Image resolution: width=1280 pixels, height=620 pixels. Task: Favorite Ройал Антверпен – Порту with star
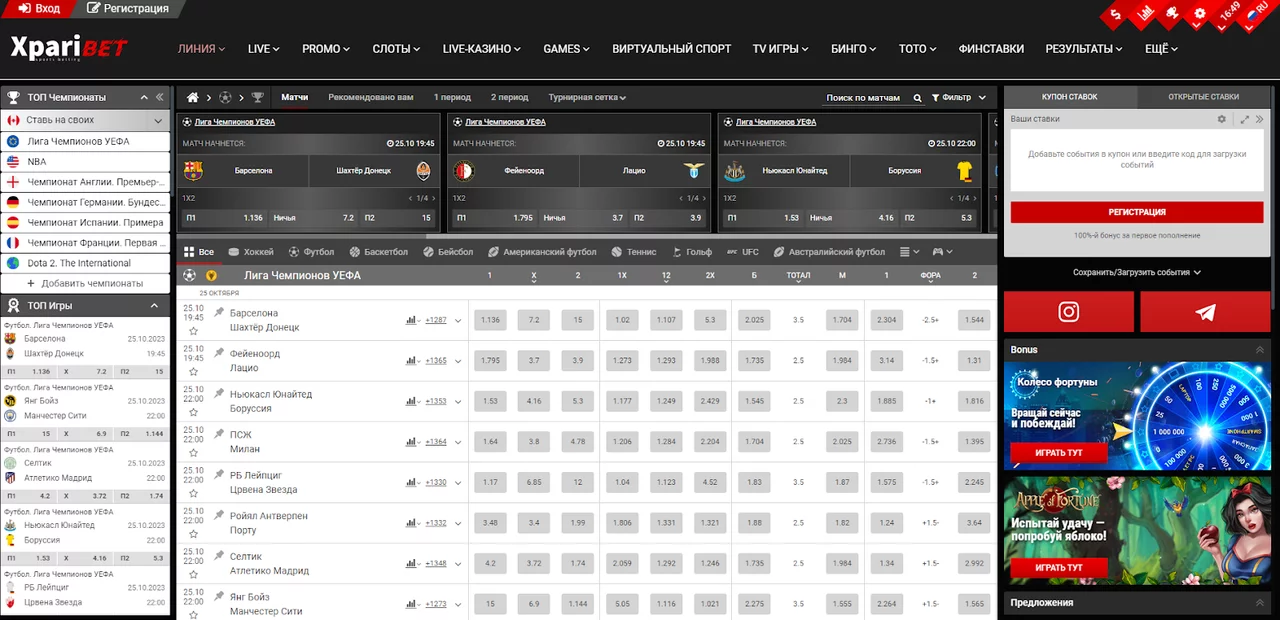(x=193, y=534)
